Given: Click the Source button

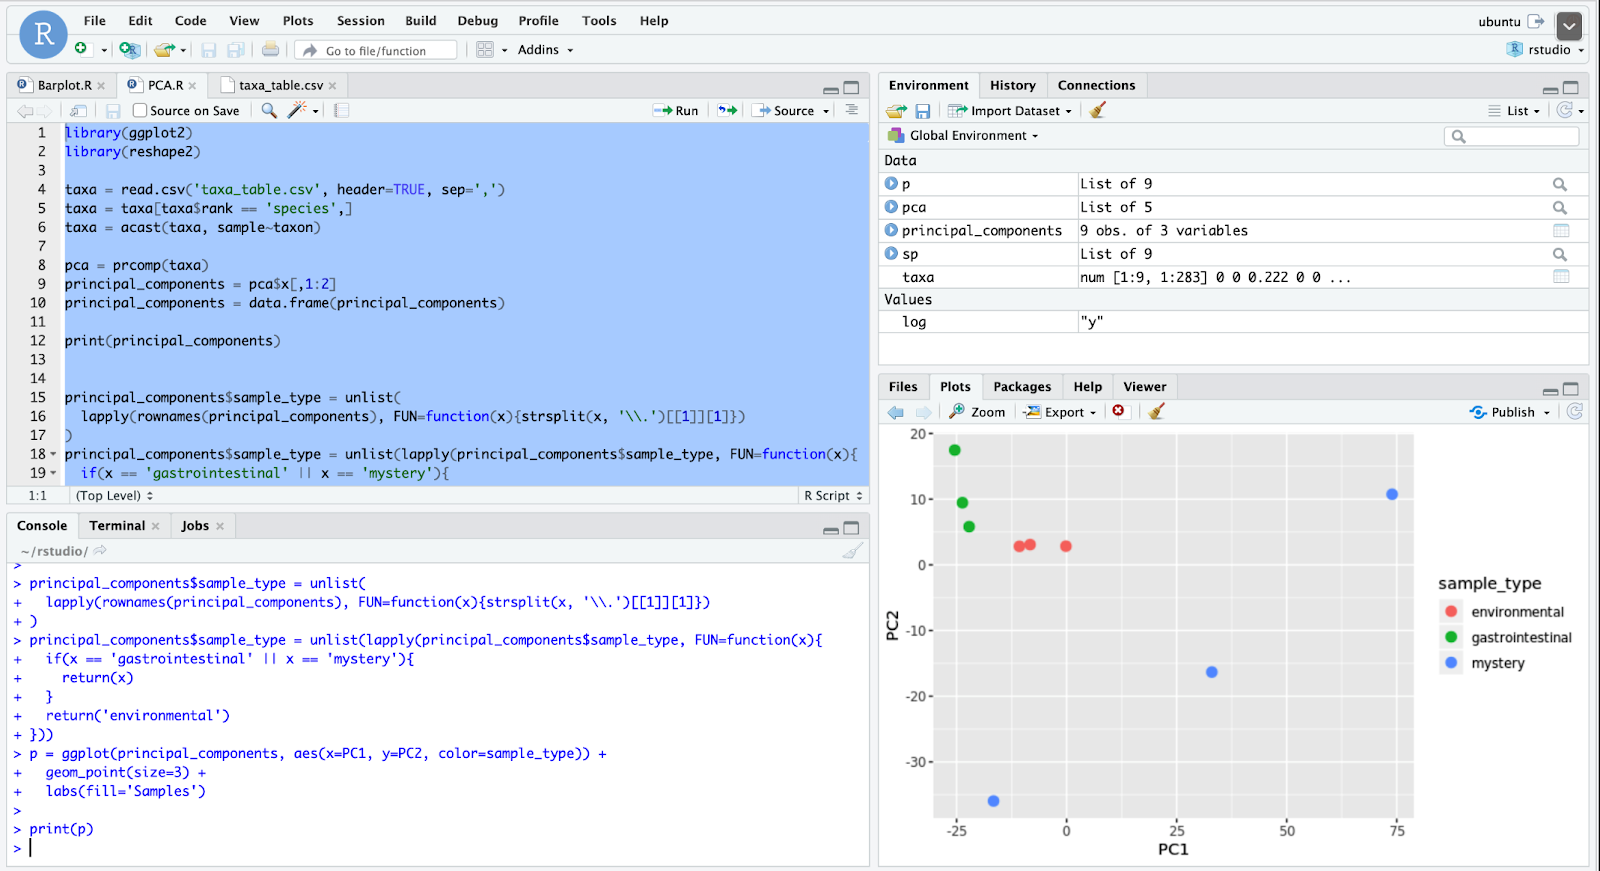Looking at the screenshot, I should click(x=785, y=111).
